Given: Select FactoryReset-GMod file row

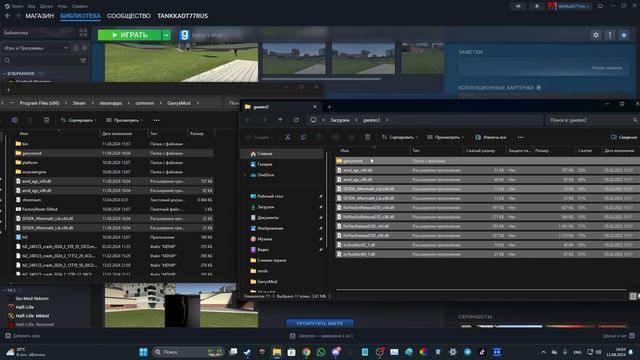Looking at the screenshot, I should click(x=114, y=209).
